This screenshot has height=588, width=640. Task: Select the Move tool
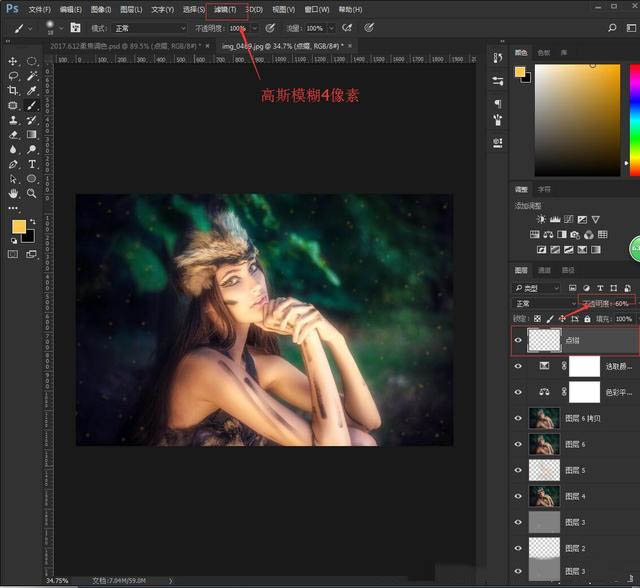tap(13, 61)
